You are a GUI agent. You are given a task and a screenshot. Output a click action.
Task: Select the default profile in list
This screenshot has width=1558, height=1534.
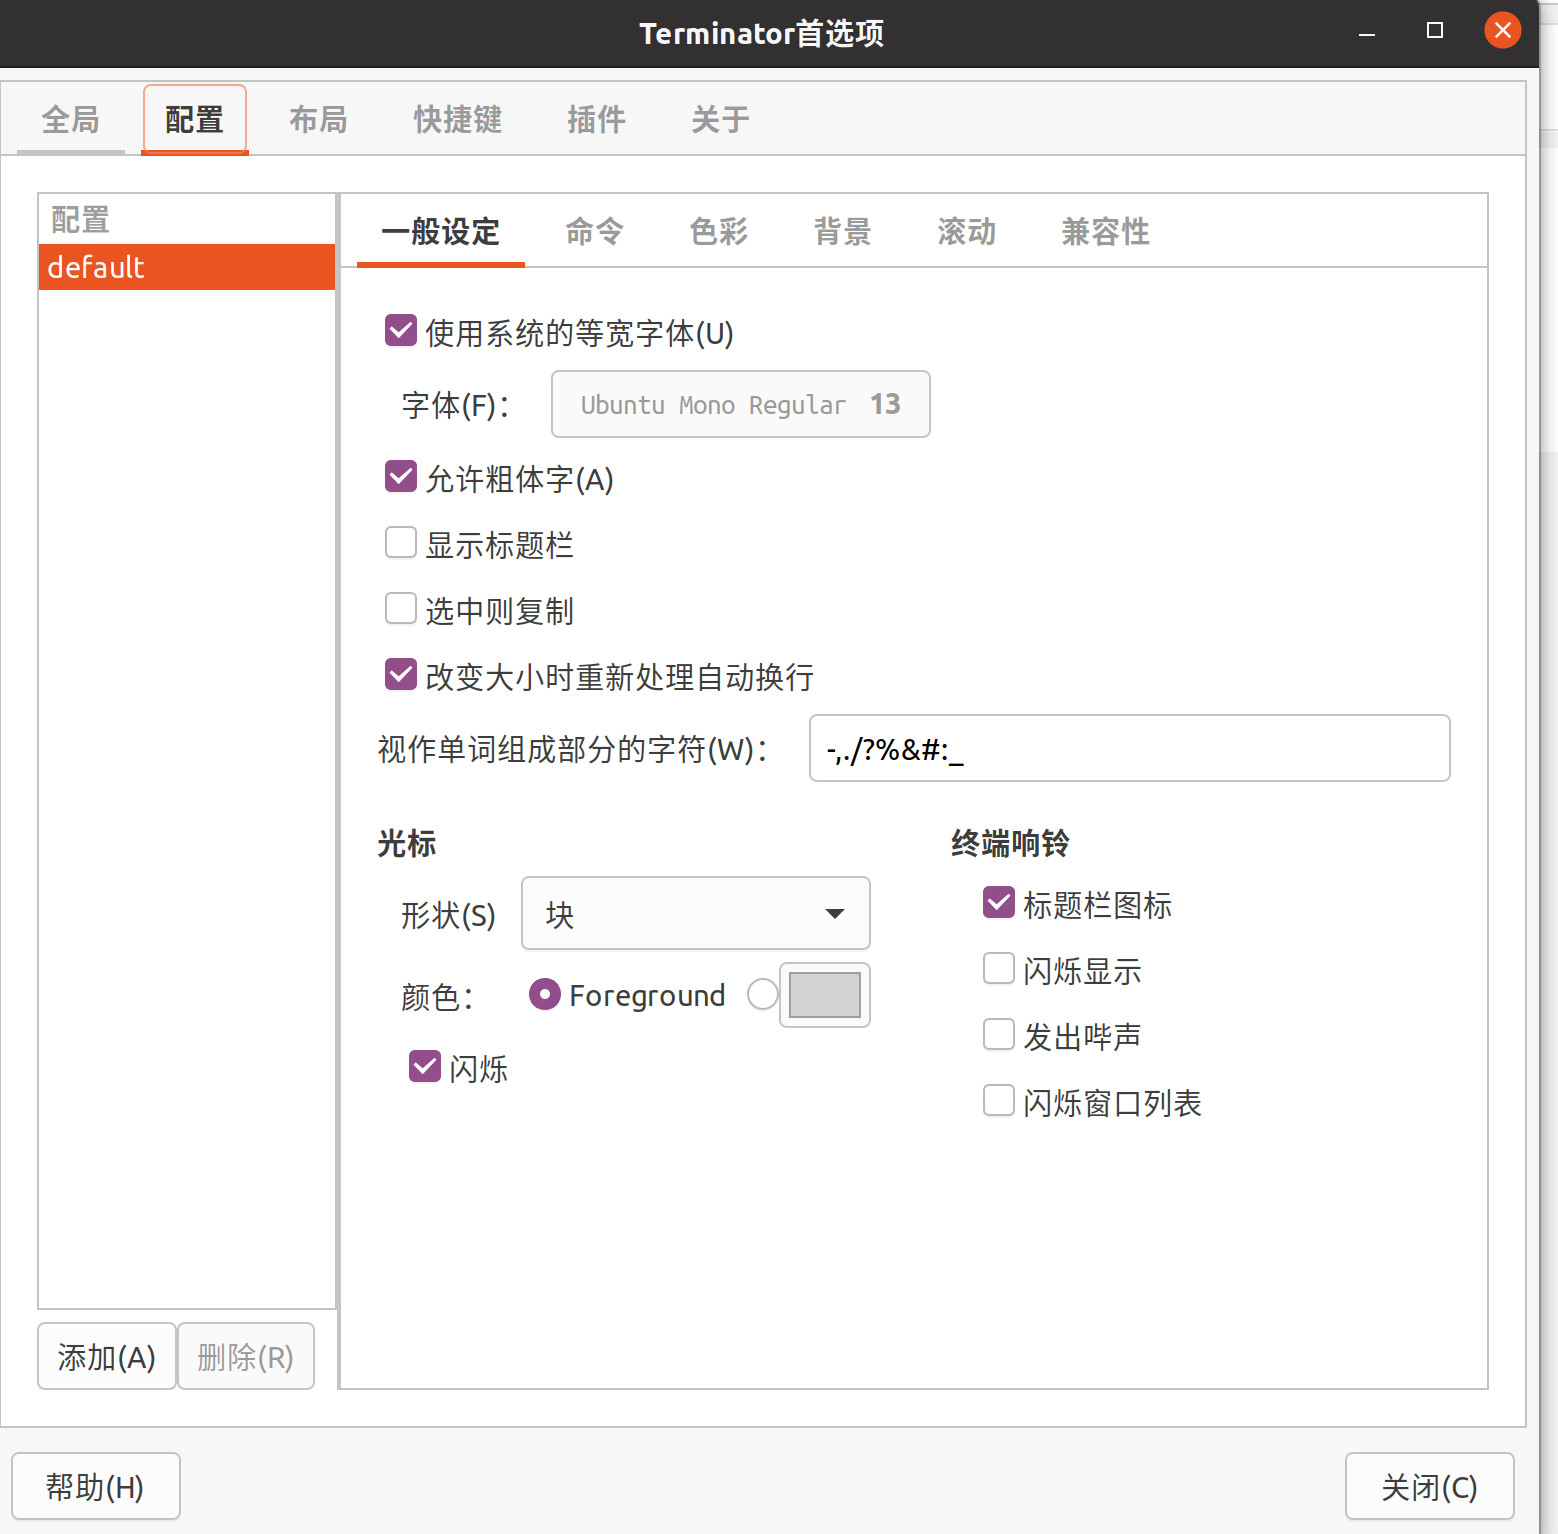pos(187,267)
